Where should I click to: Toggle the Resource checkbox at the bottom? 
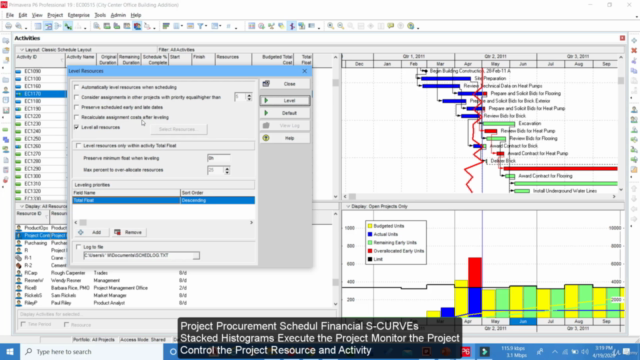pyautogui.click(x=67, y=324)
